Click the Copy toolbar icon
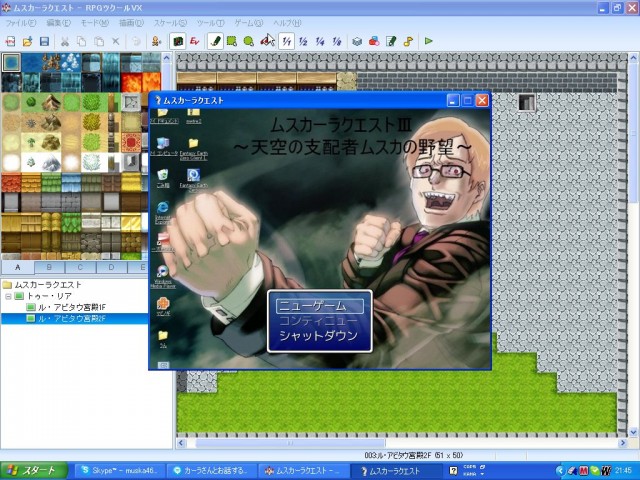Screen dimensions: 640x480 point(82,41)
